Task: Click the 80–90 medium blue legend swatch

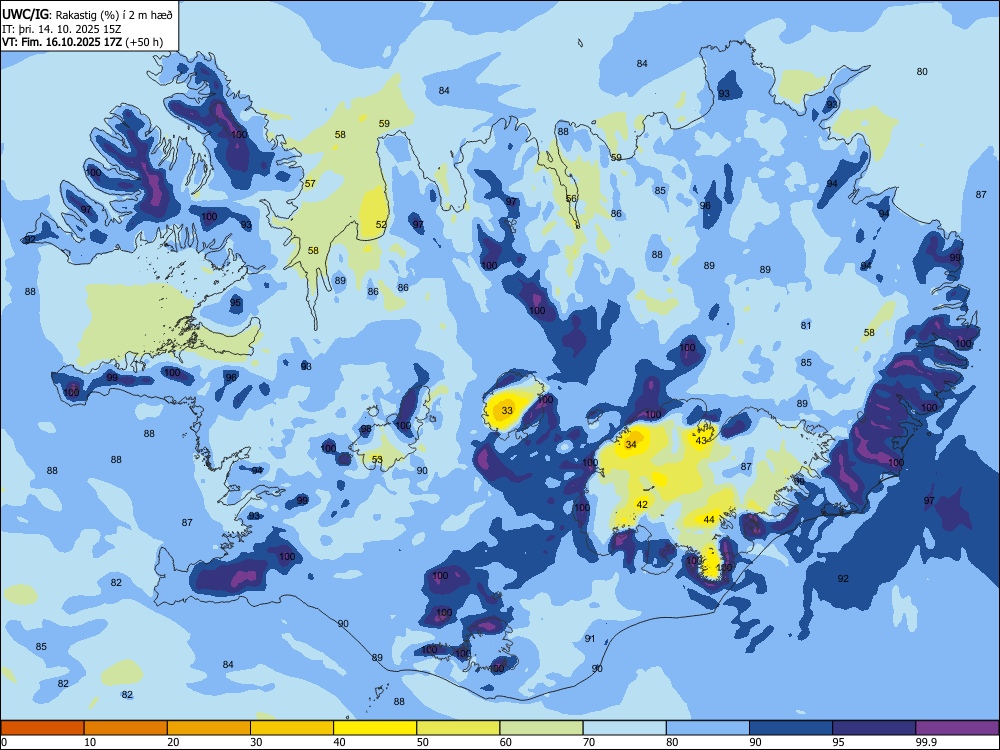Action: point(708,728)
